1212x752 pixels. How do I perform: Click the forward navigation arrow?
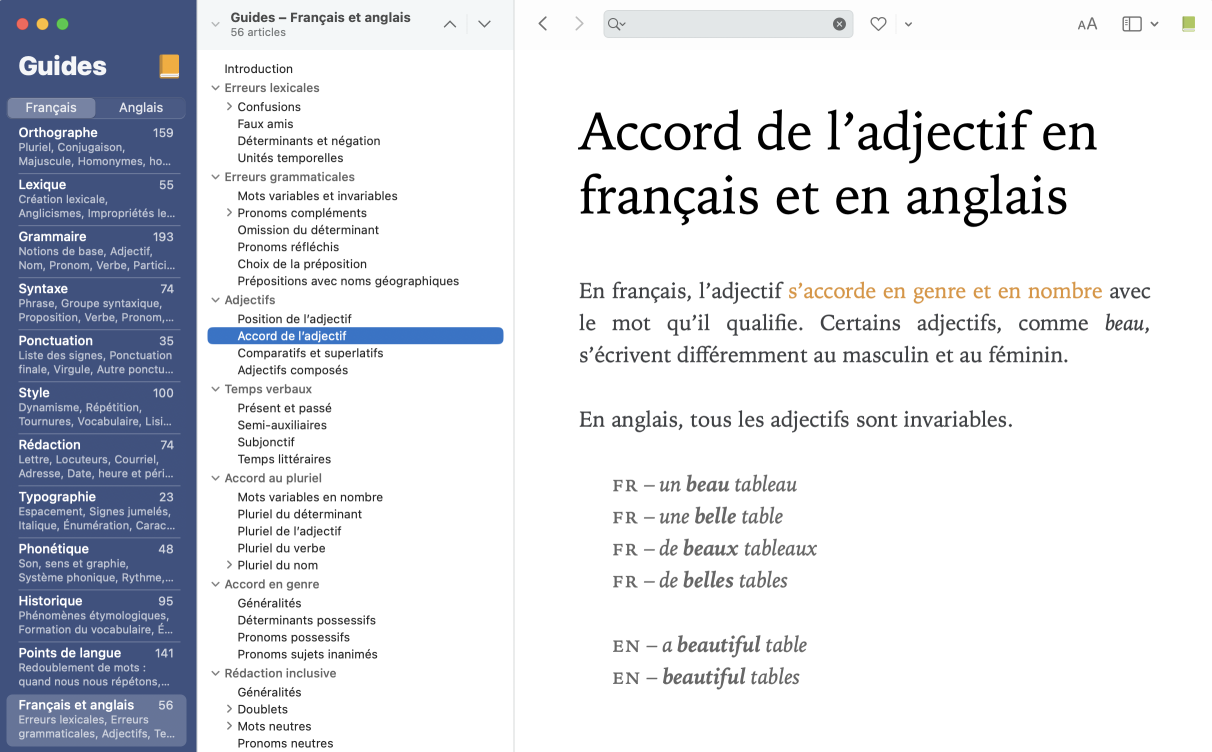click(579, 23)
